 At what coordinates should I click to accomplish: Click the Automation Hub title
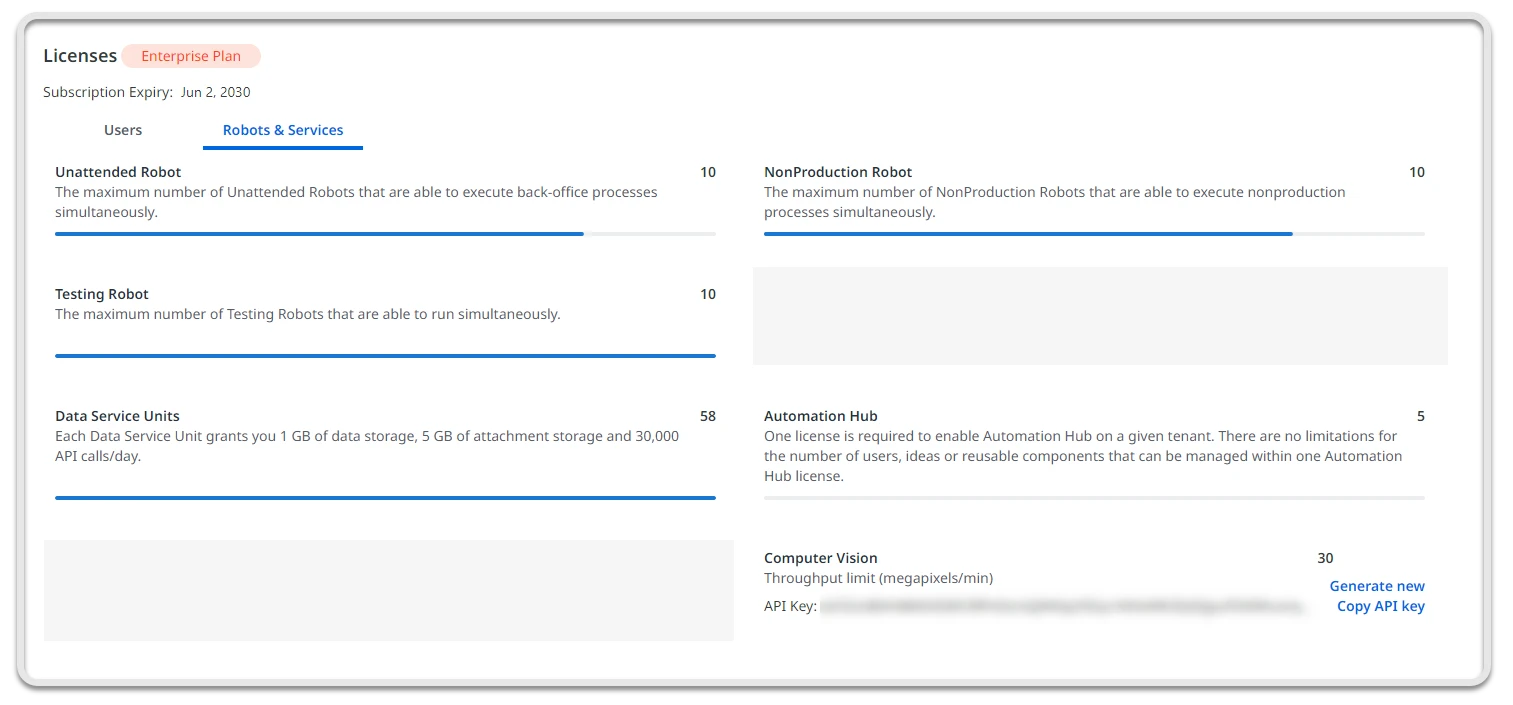point(821,416)
